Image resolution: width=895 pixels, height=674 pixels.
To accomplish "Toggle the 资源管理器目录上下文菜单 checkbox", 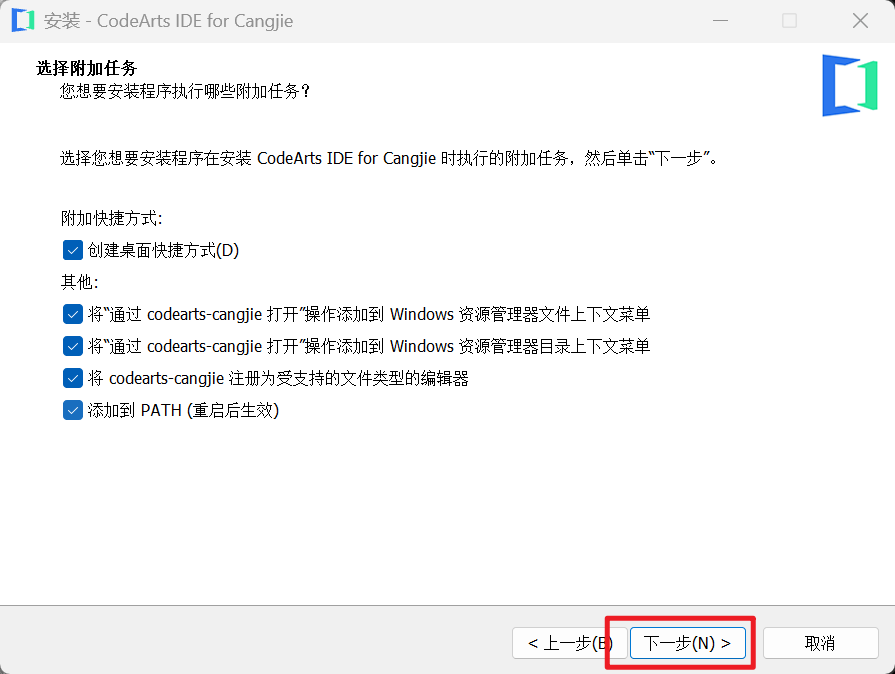I will click(x=72, y=346).
